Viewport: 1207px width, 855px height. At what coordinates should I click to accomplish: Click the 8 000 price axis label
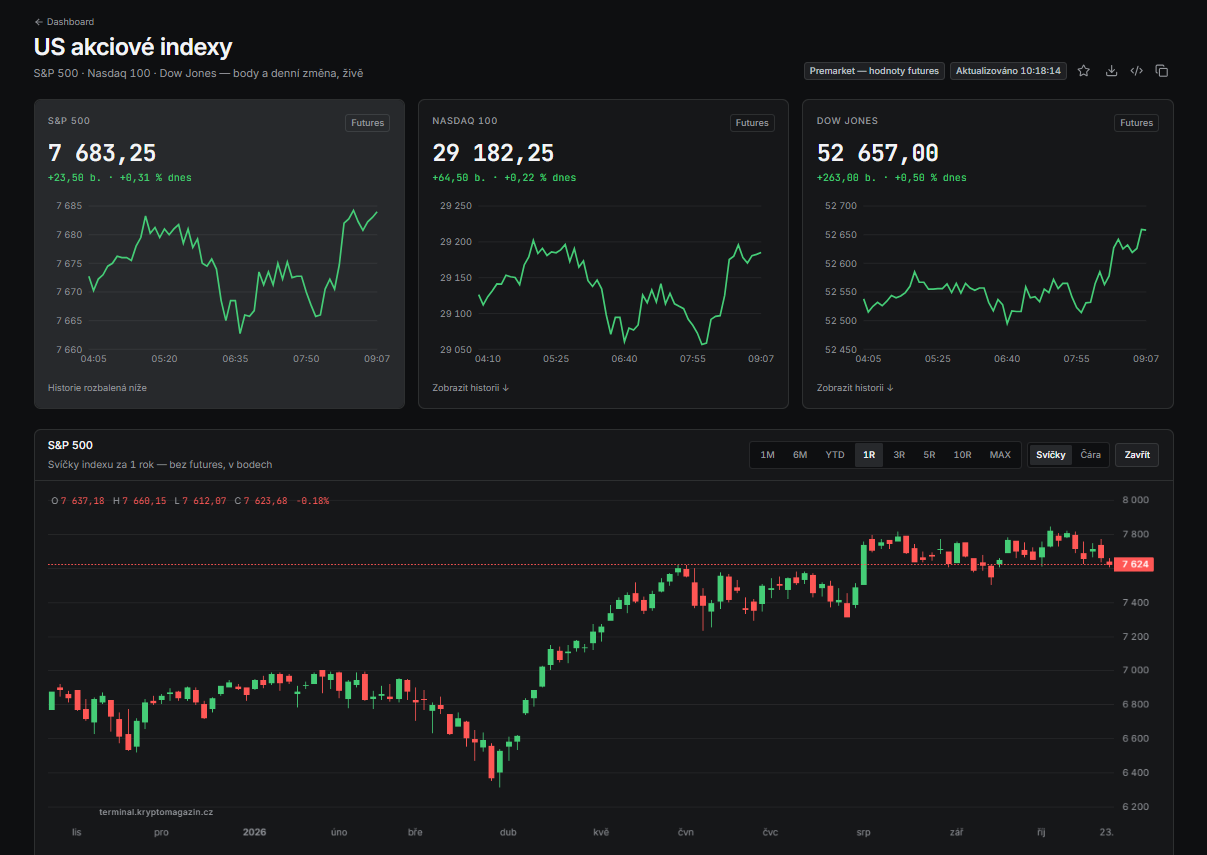click(x=1135, y=500)
